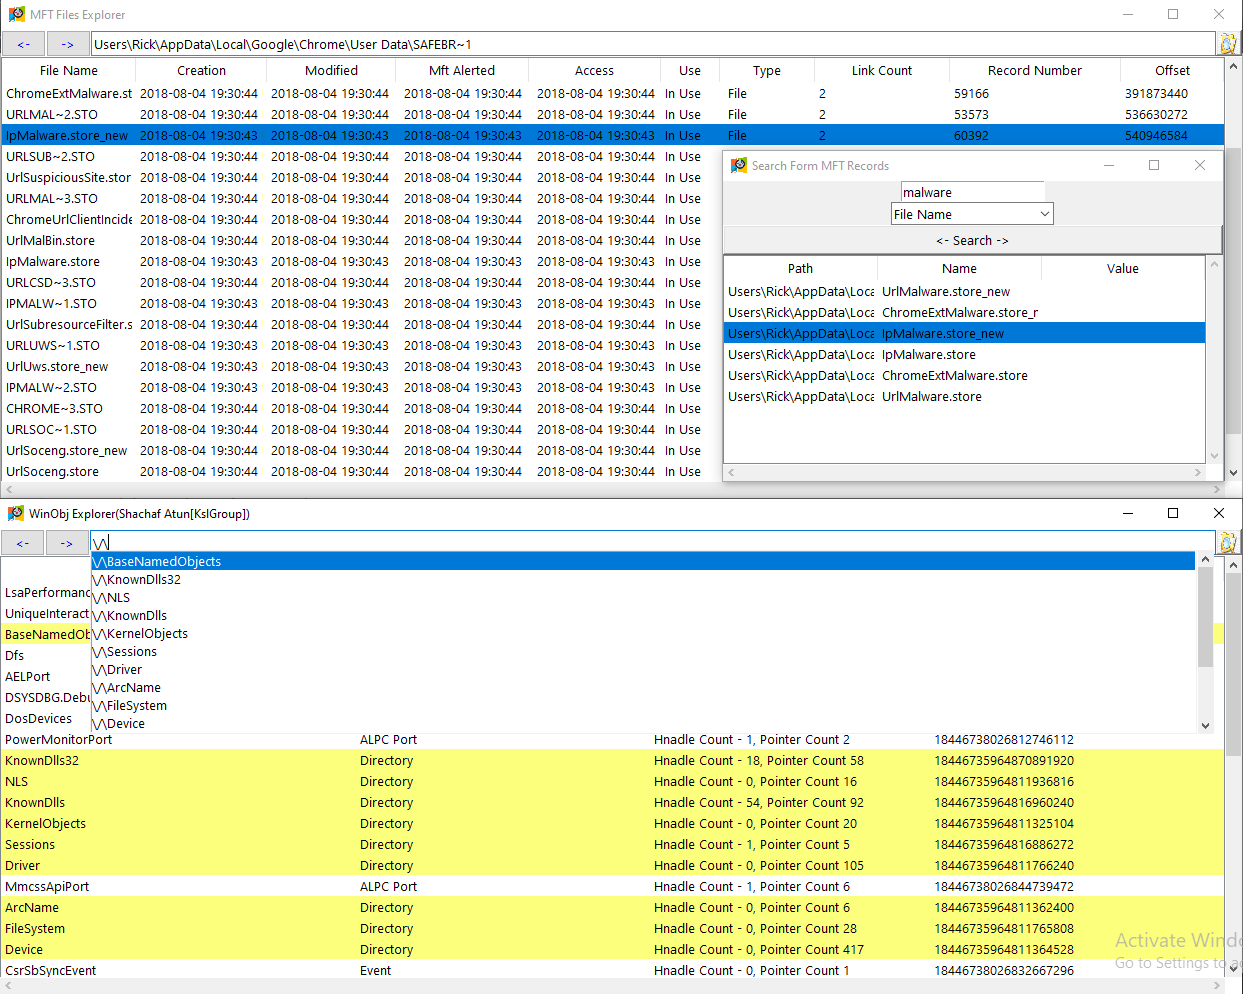Click the Search Form MFT Records window icon
The image size is (1243, 994).
coord(739,166)
